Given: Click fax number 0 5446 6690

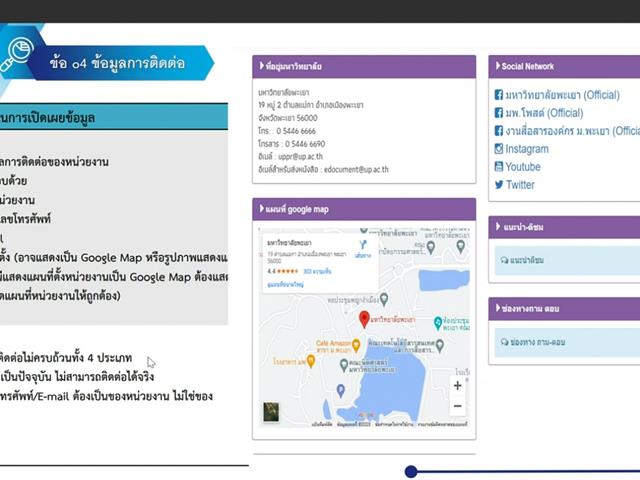Looking at the screenshot, I should (x=305, y=144).
